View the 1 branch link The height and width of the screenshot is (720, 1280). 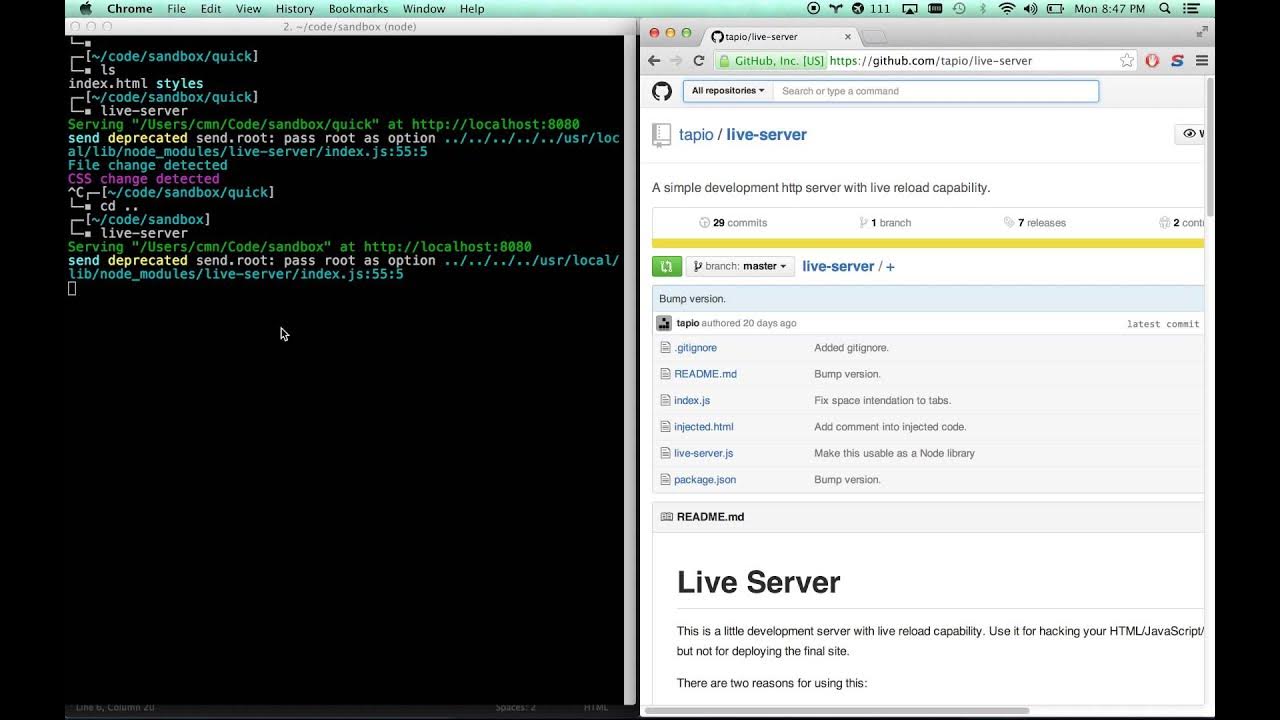pos(885,223)
